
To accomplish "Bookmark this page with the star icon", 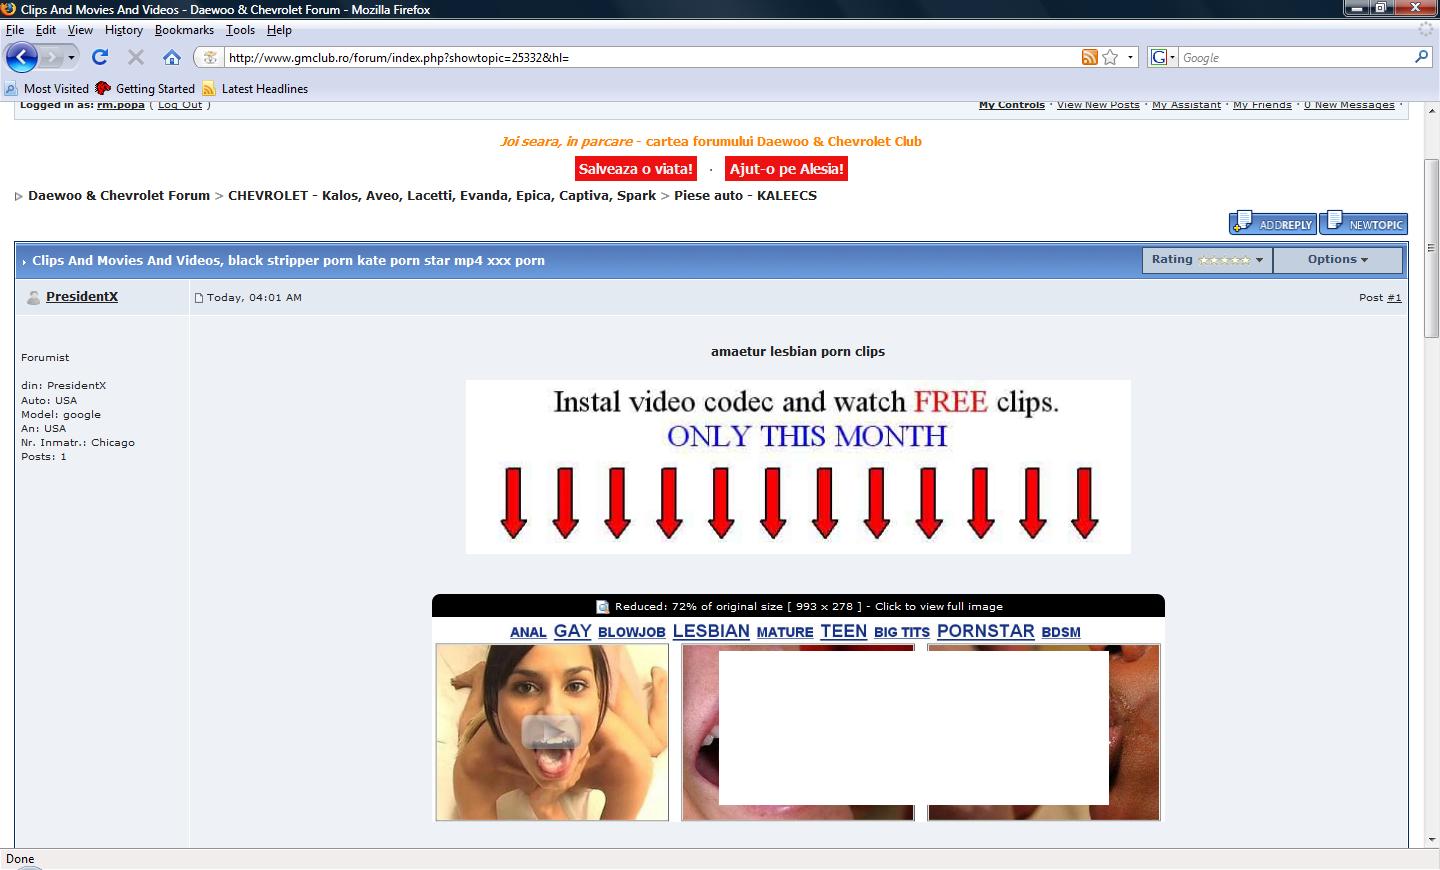I will tap(1110, 57).
